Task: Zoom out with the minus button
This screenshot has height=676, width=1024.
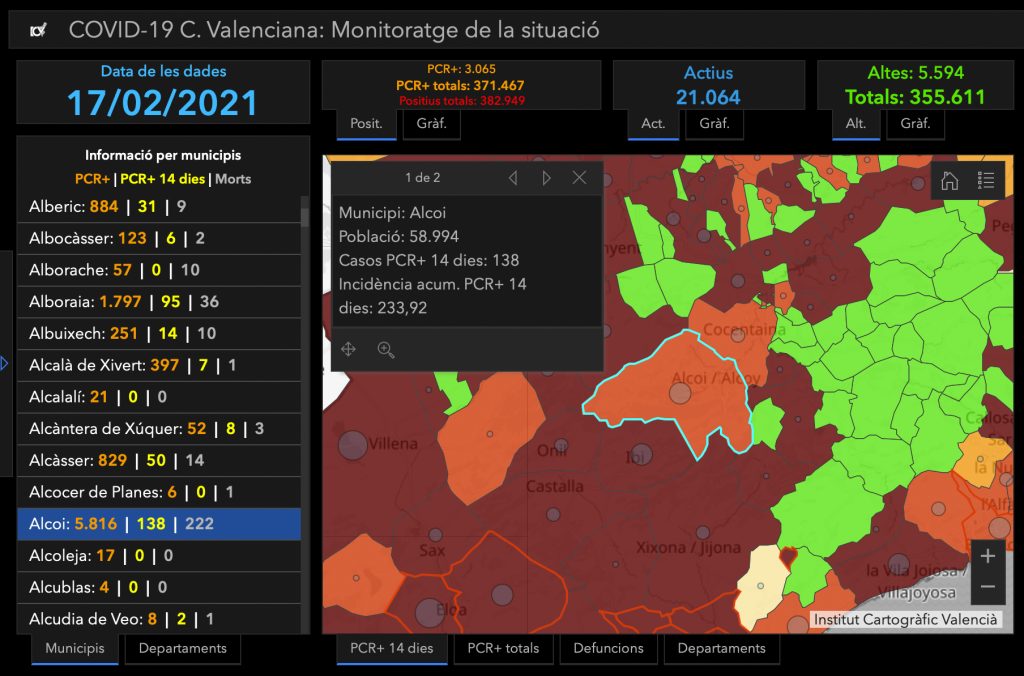Action: (987, 587)
